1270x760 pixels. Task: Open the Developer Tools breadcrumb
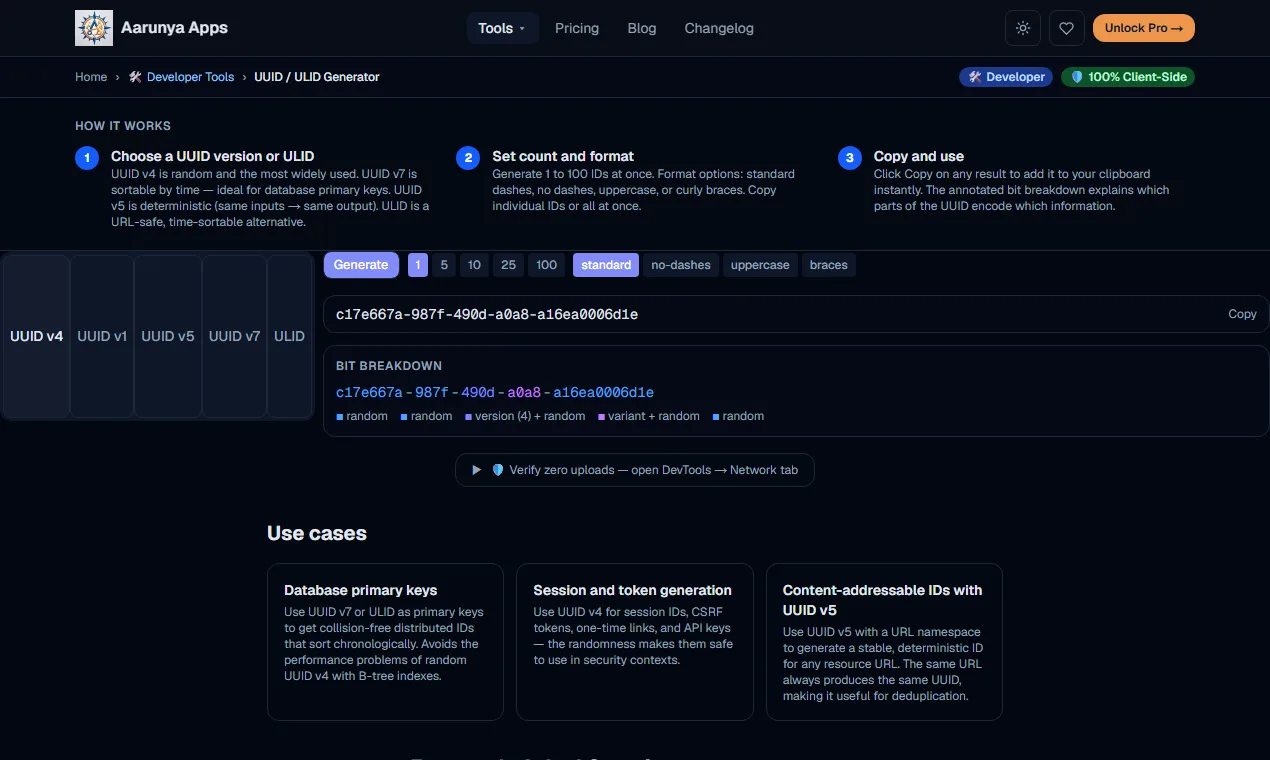pyautogui.click(x=182, y=77)
